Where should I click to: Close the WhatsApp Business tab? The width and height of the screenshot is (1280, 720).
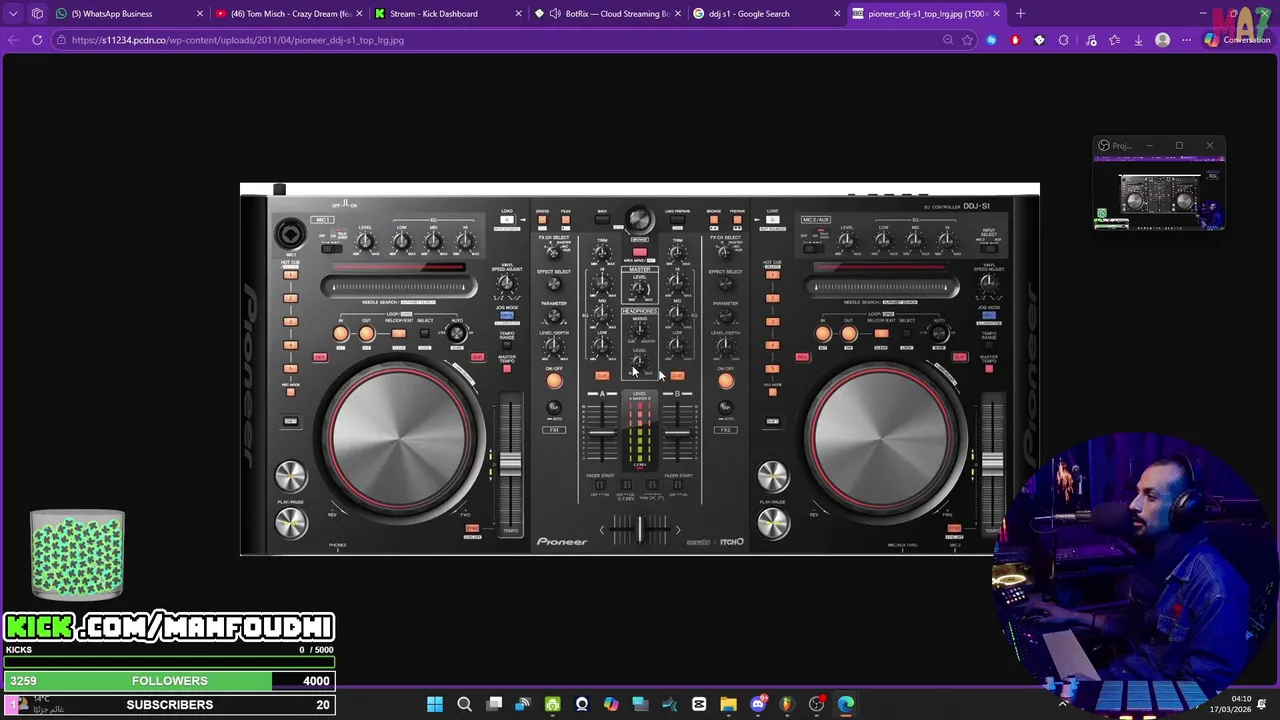tap(200, 14)
